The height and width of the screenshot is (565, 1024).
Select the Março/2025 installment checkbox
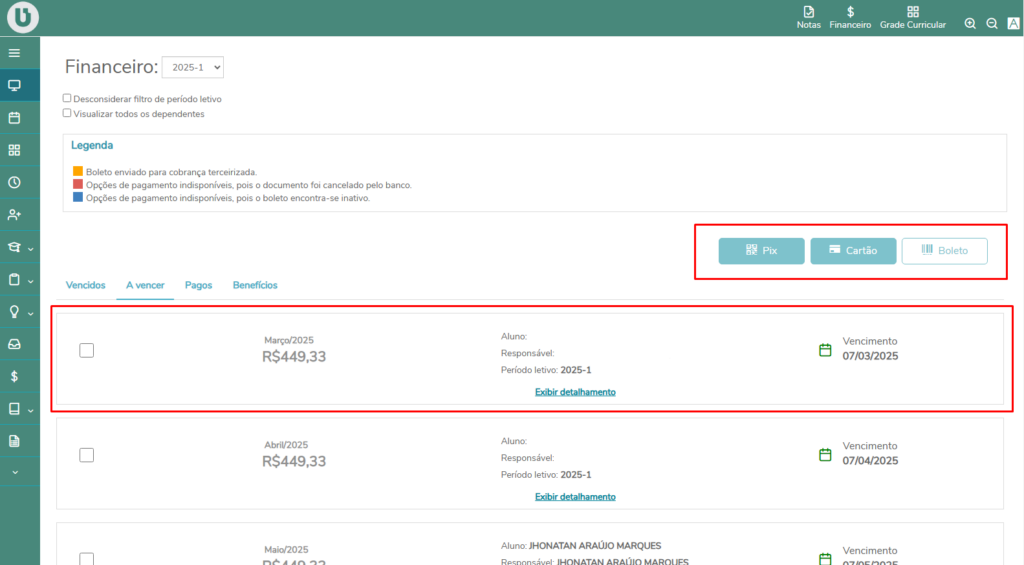87,350
